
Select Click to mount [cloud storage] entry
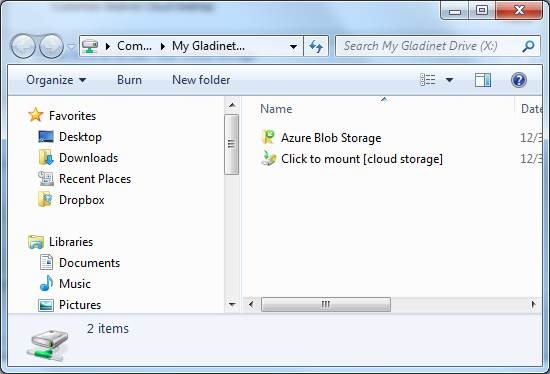[x=362, y=159]
